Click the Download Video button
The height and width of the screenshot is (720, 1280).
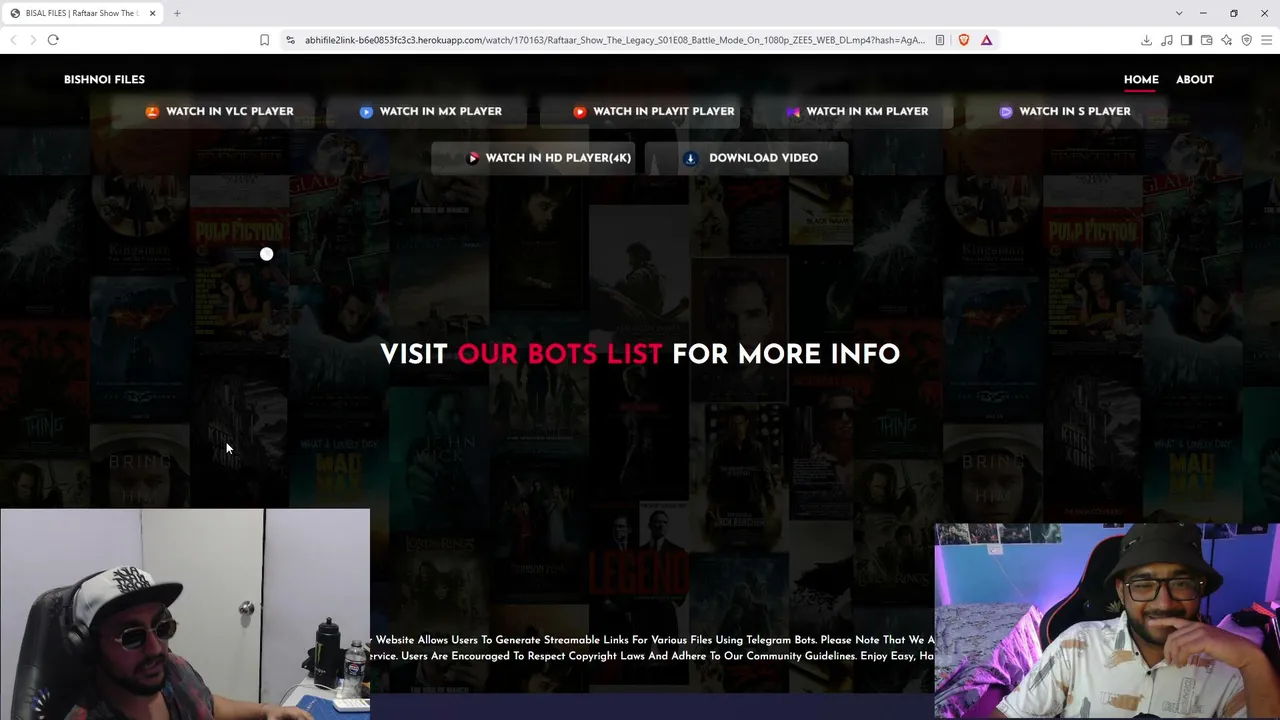point(746,158)
